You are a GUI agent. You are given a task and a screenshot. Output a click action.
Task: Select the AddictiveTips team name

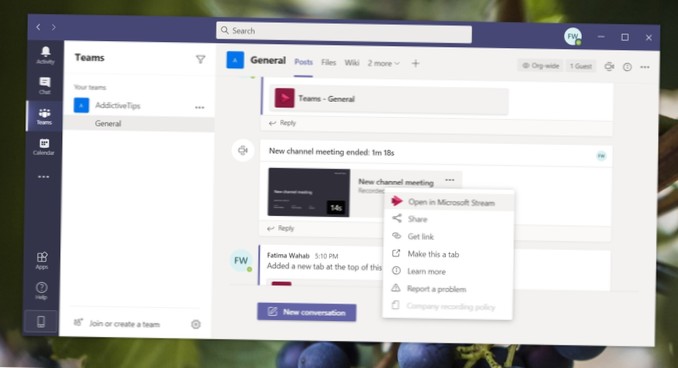tap(118, 106)
